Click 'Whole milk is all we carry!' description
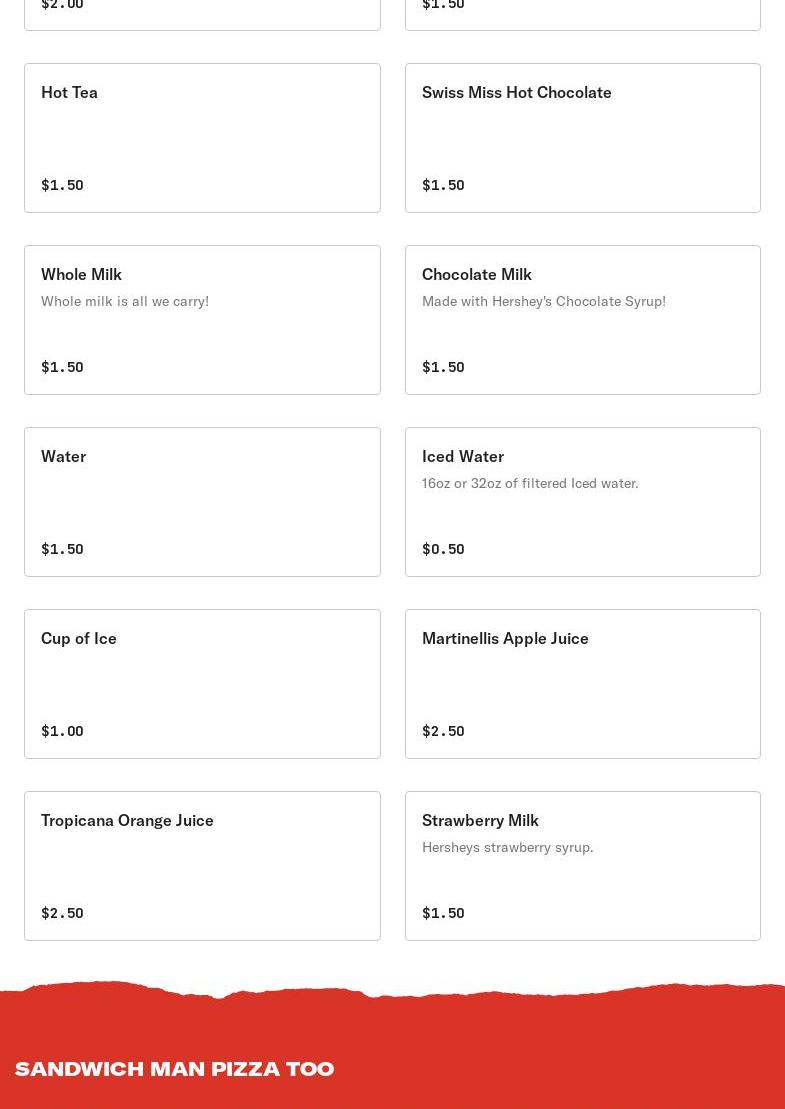 click(x=125, y=301)
